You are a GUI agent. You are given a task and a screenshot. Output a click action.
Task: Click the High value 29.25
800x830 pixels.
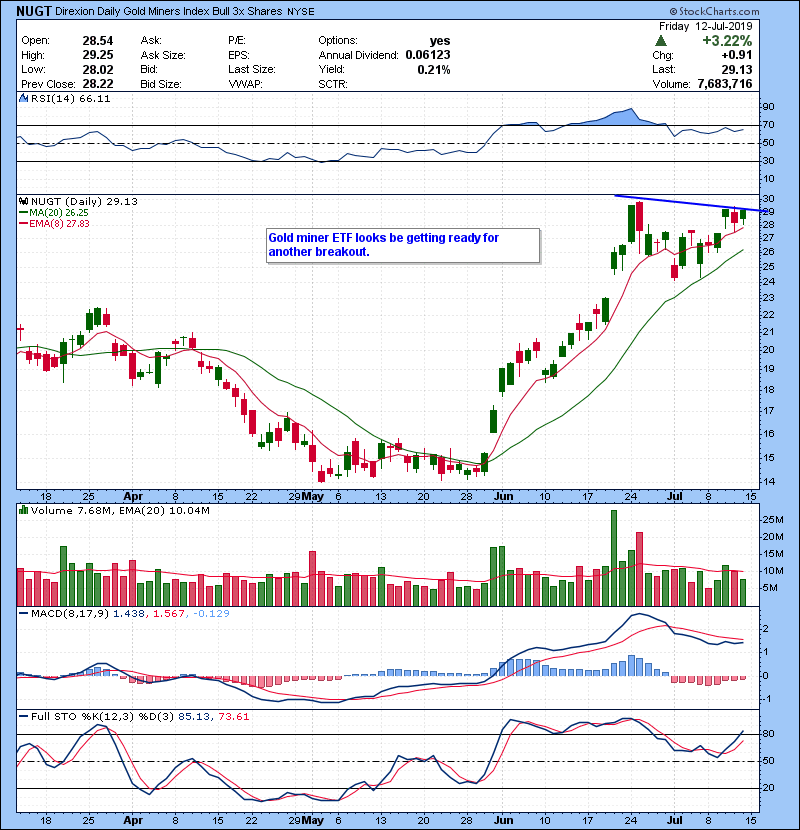tap(98, 55)
